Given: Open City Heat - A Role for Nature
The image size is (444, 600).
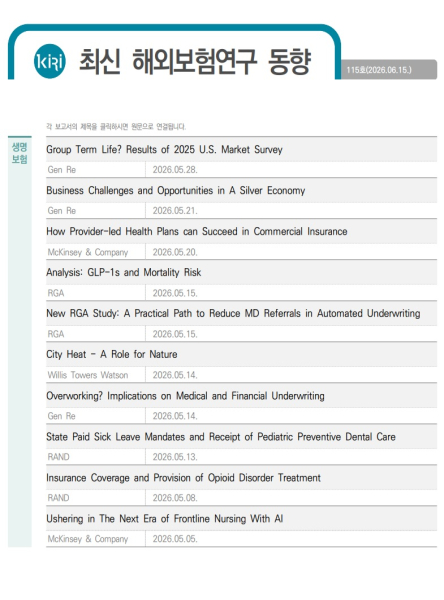Looking at the screenshot, I should click(x=112, y=354).
